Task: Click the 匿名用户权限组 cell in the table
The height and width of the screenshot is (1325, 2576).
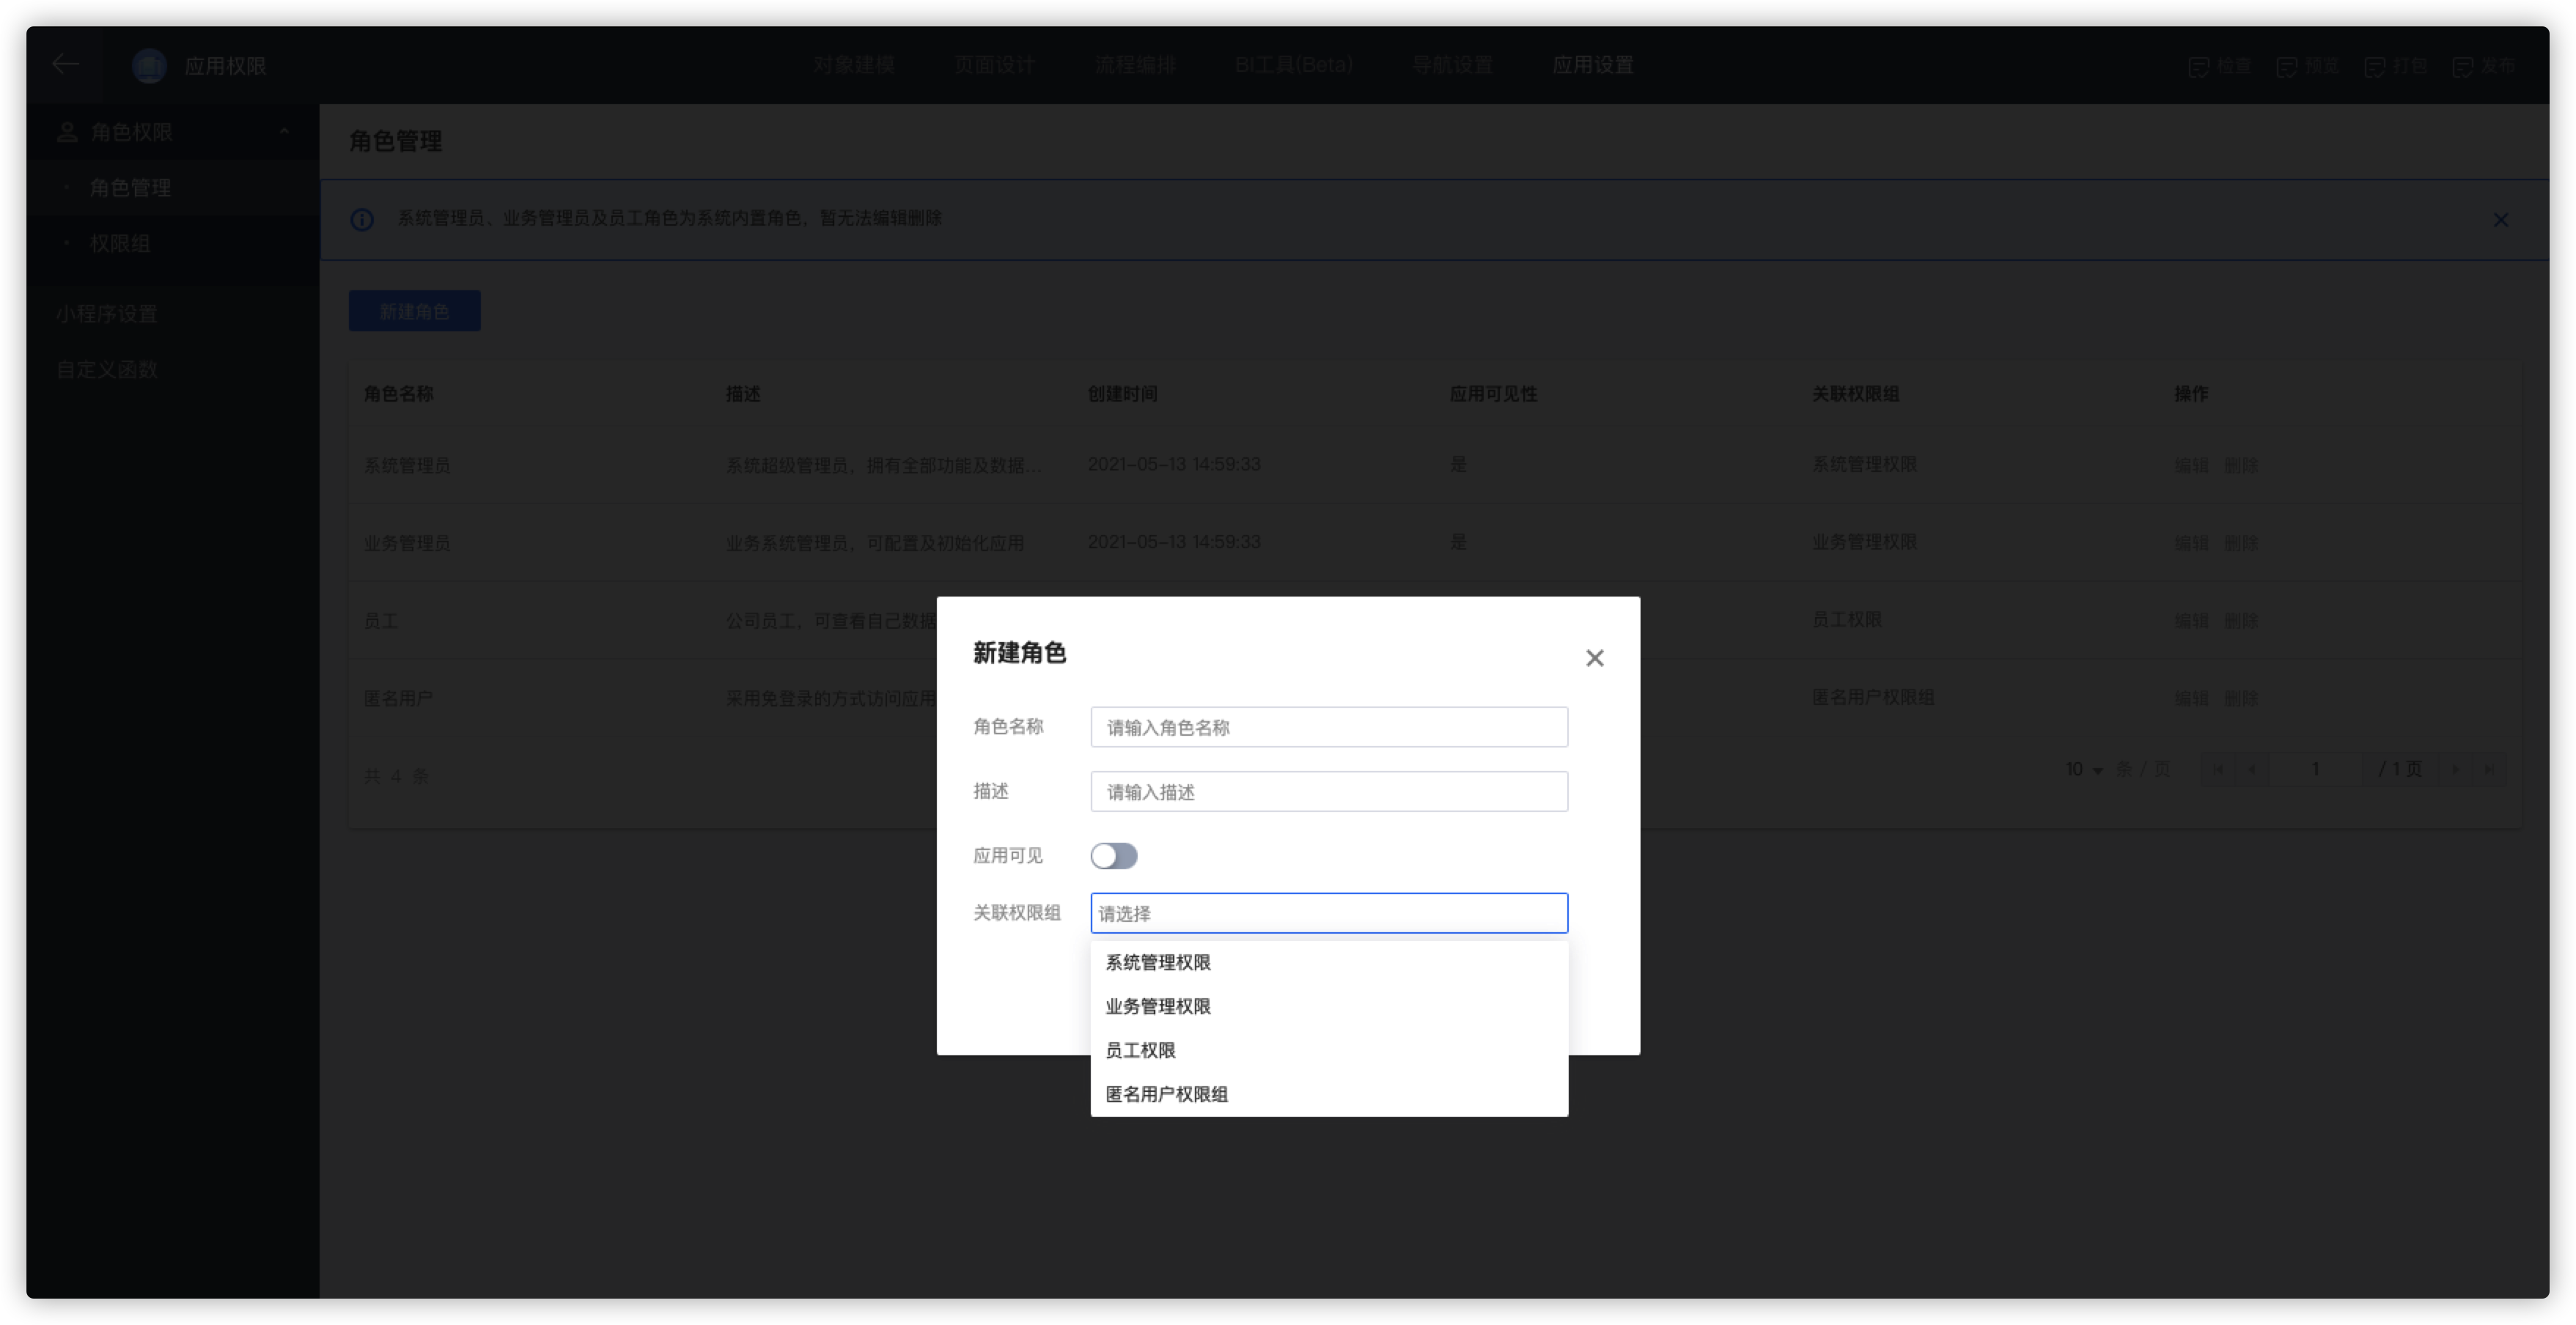Action: [1872, 697]
